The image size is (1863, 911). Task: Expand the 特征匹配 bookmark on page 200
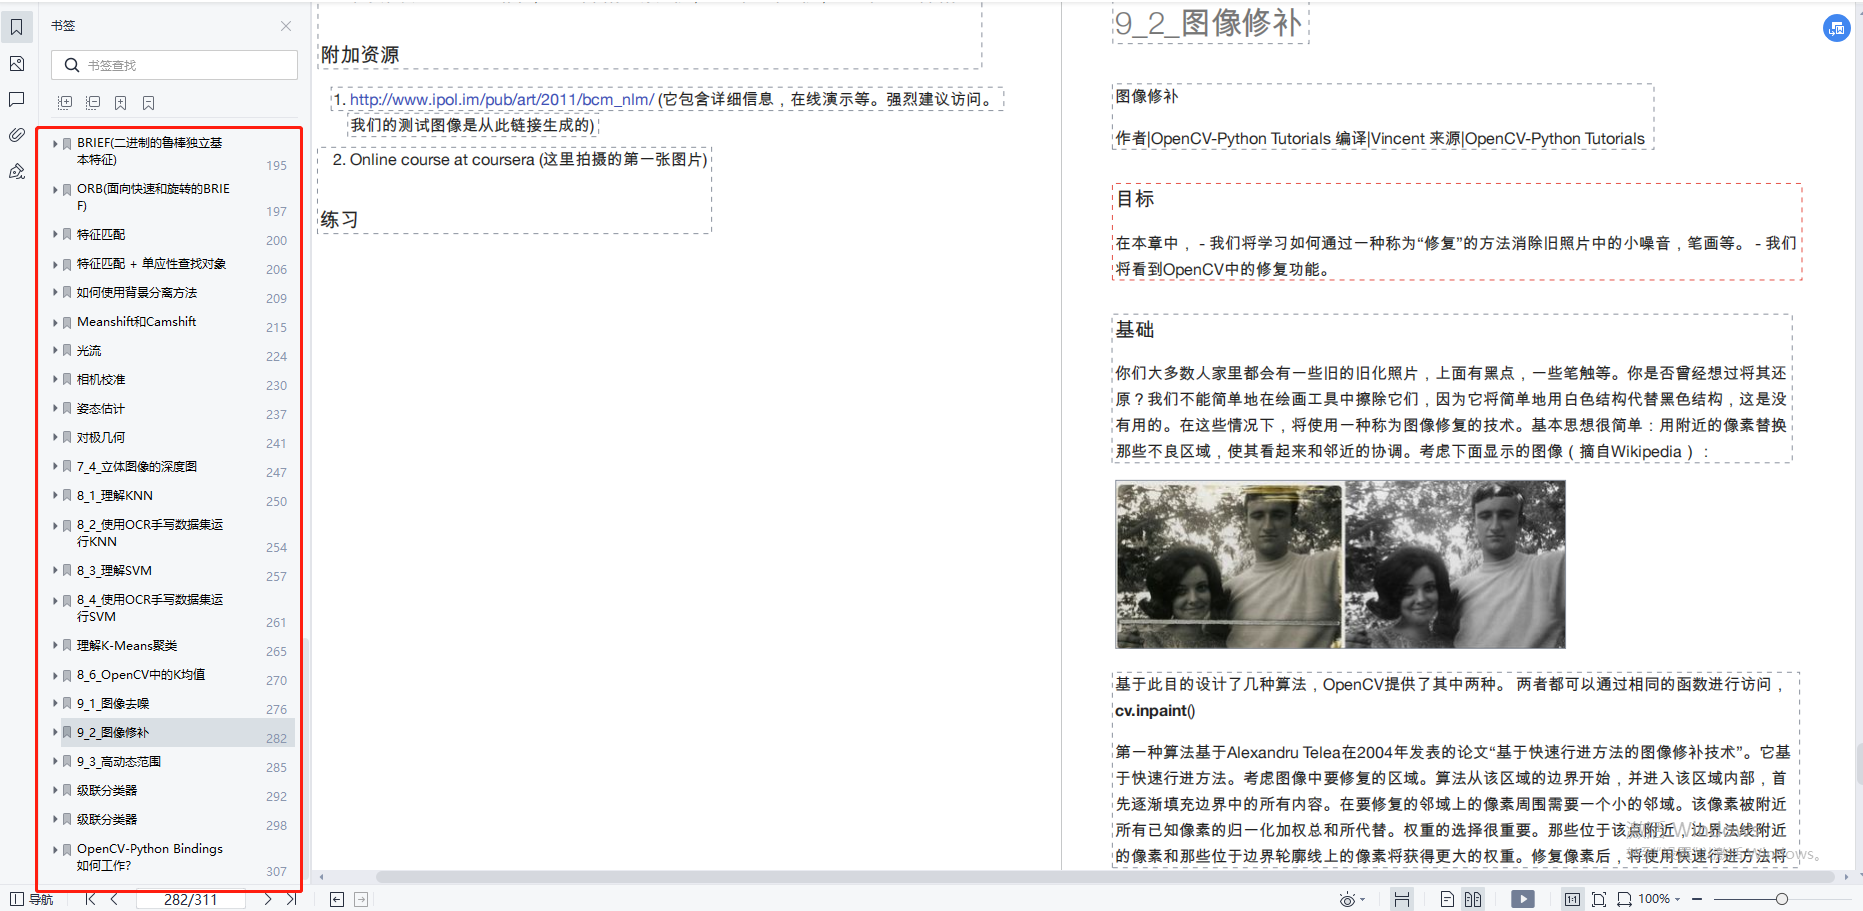point(55,234)
